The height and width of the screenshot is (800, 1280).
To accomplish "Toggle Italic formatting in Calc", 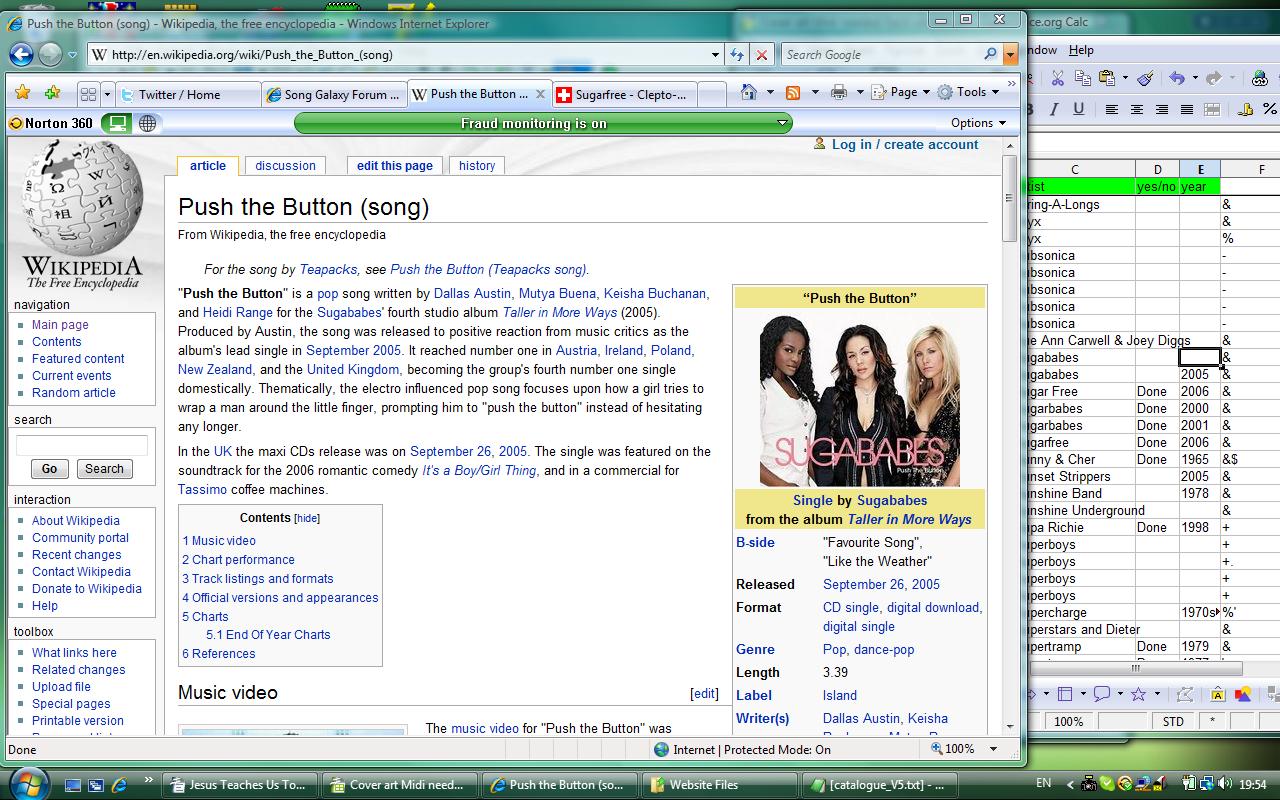I will click(1055, 109).
